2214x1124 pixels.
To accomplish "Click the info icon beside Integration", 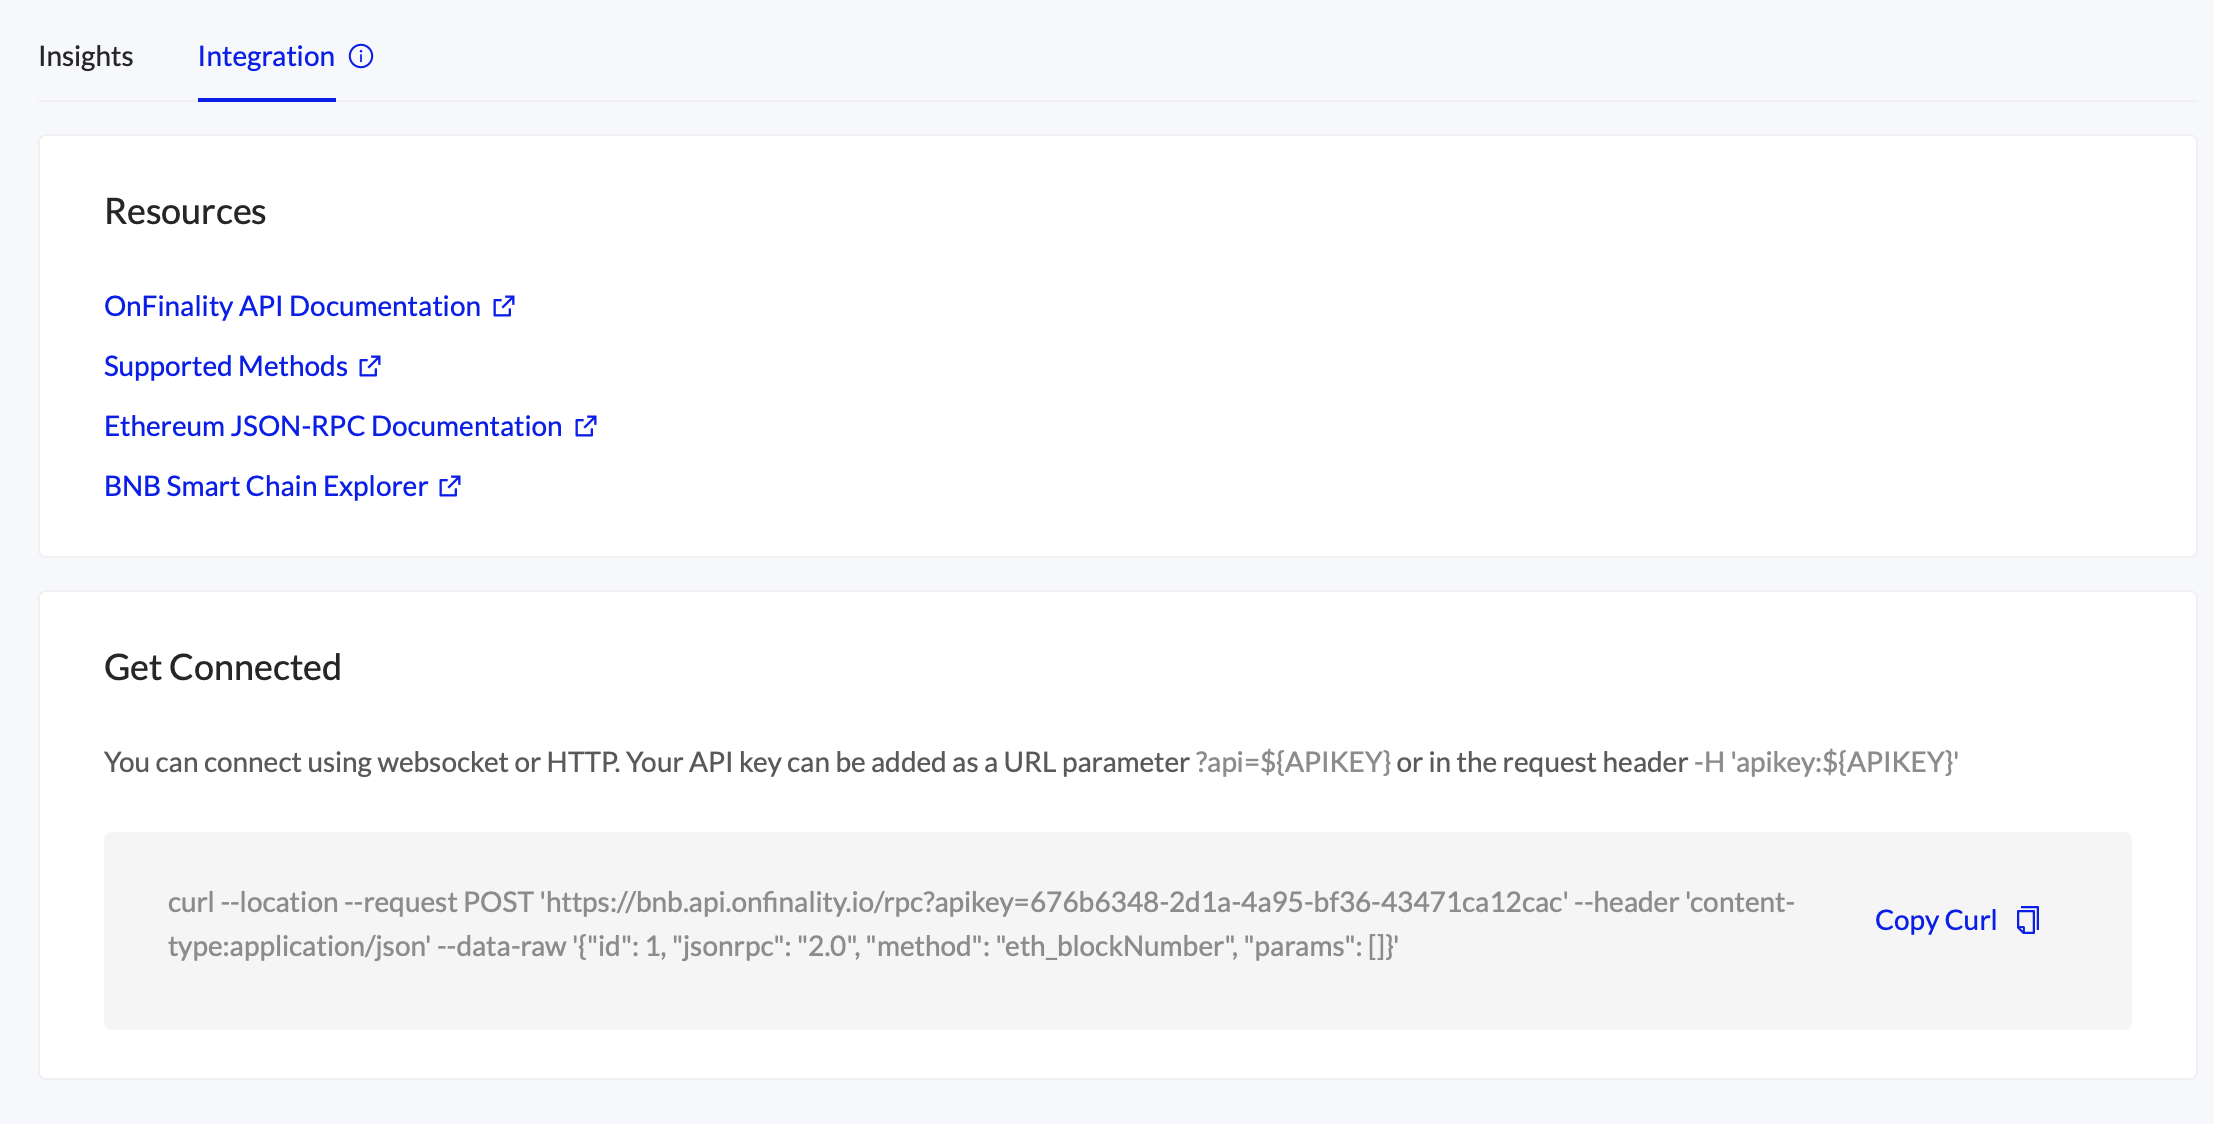I will (x=361, y=57).
